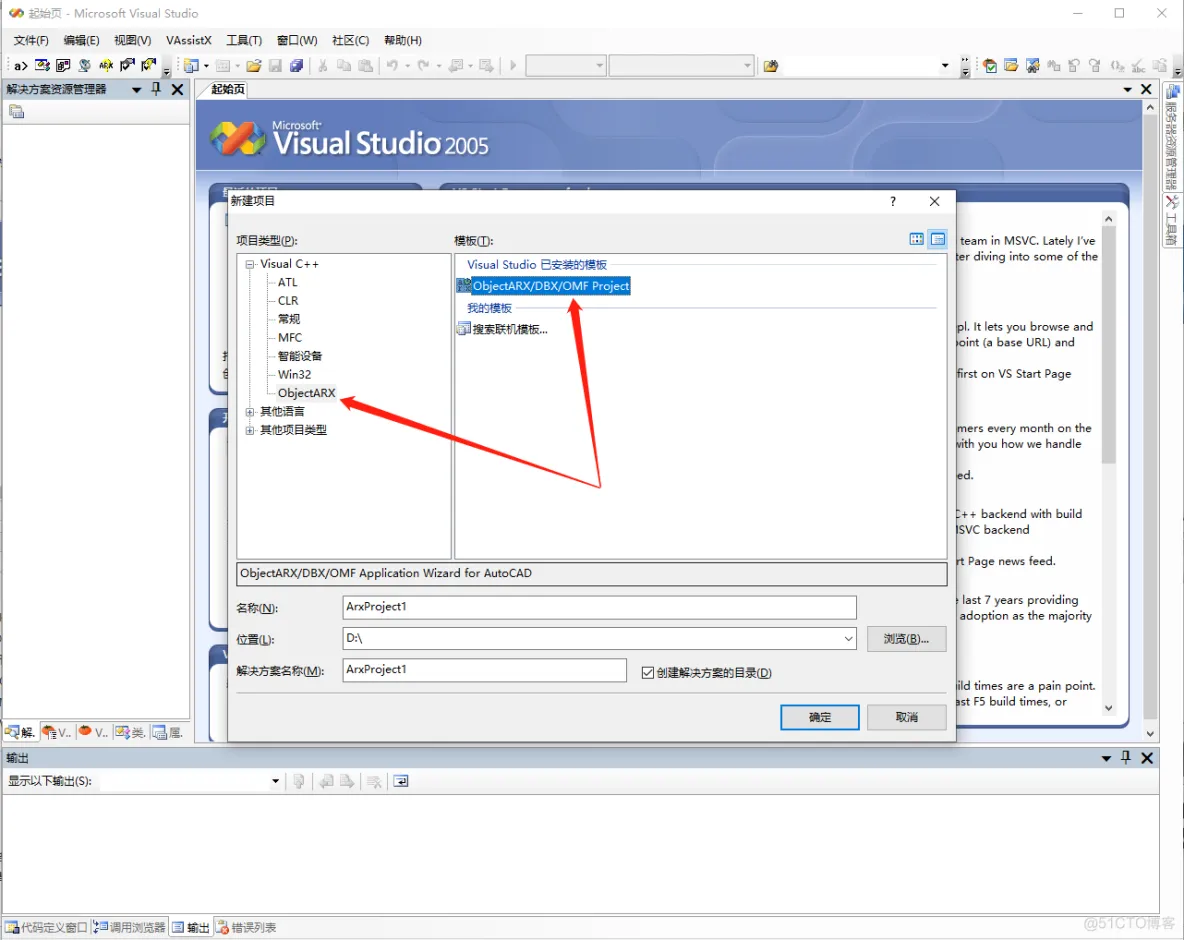Toggle word wrap in Output toolbar
1184x940 pixels.
pyautogui.click(x=401, y=781)
